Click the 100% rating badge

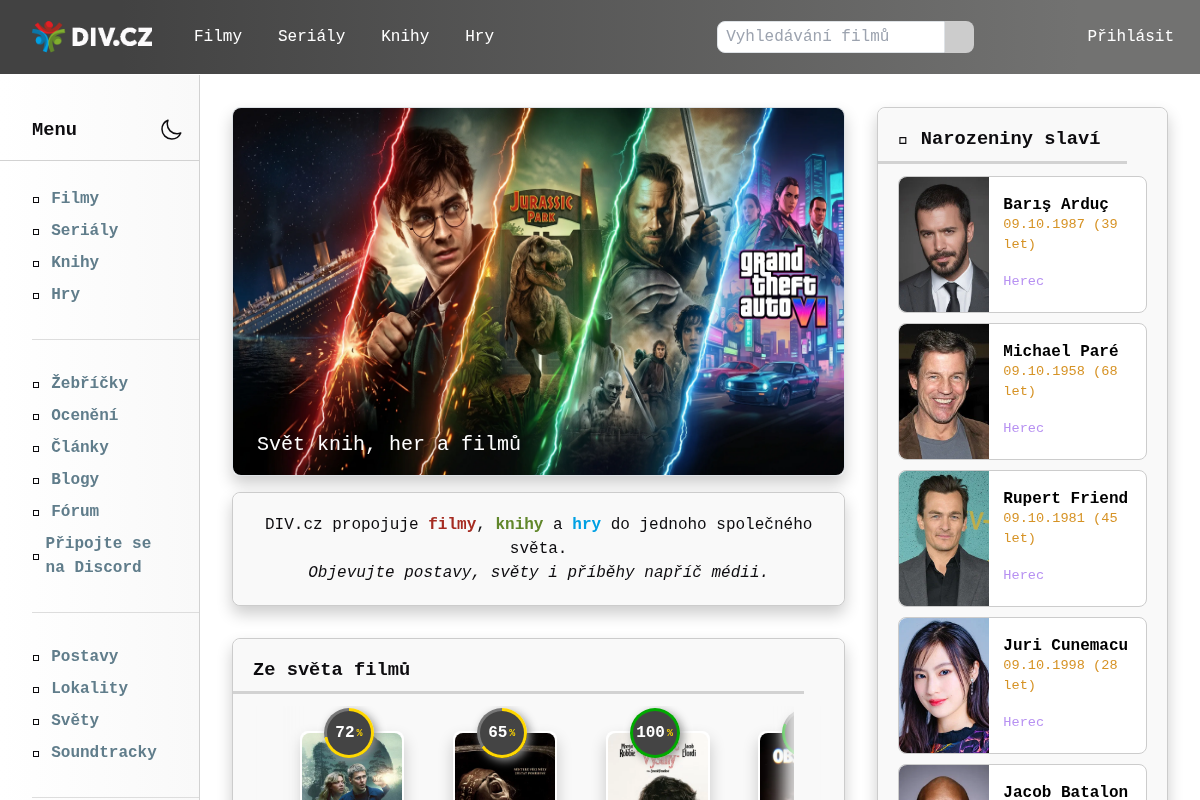(x=655, y=733)
